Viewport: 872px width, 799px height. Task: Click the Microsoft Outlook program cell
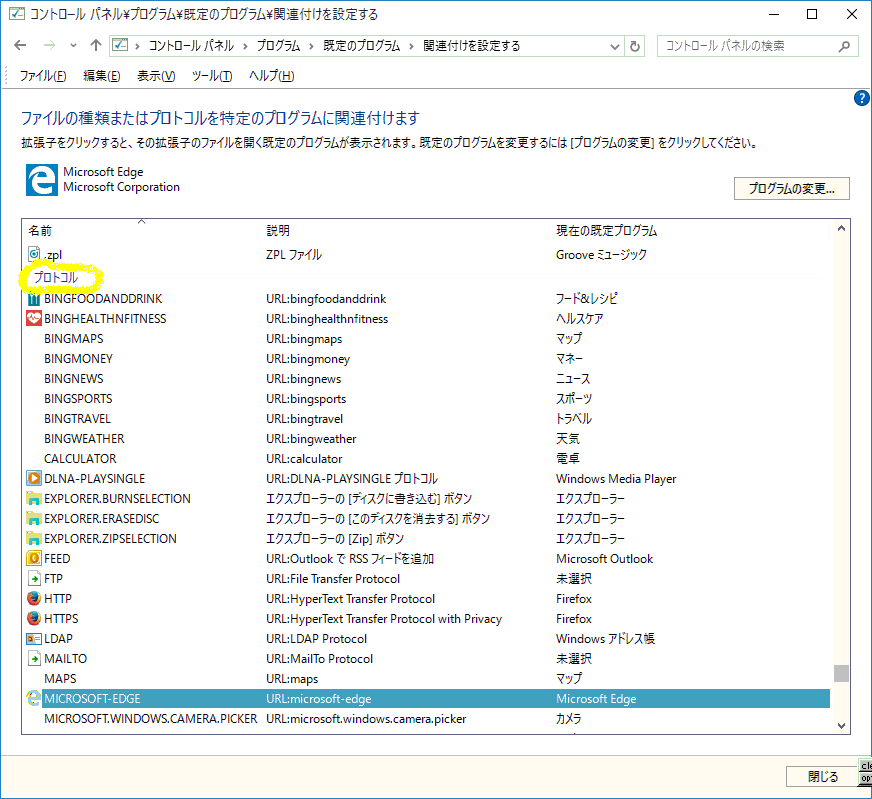click(605, 559)
